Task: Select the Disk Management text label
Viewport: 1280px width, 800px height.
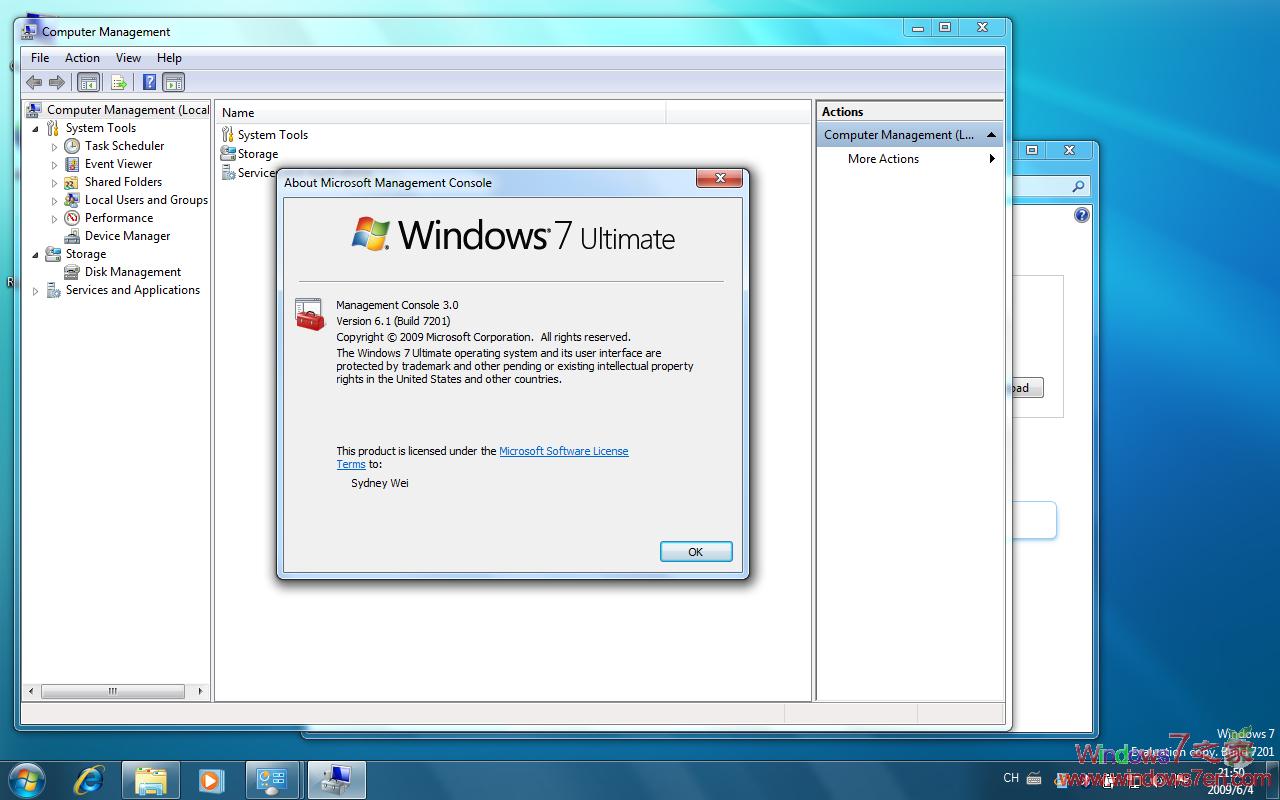Action: [133, 272]
